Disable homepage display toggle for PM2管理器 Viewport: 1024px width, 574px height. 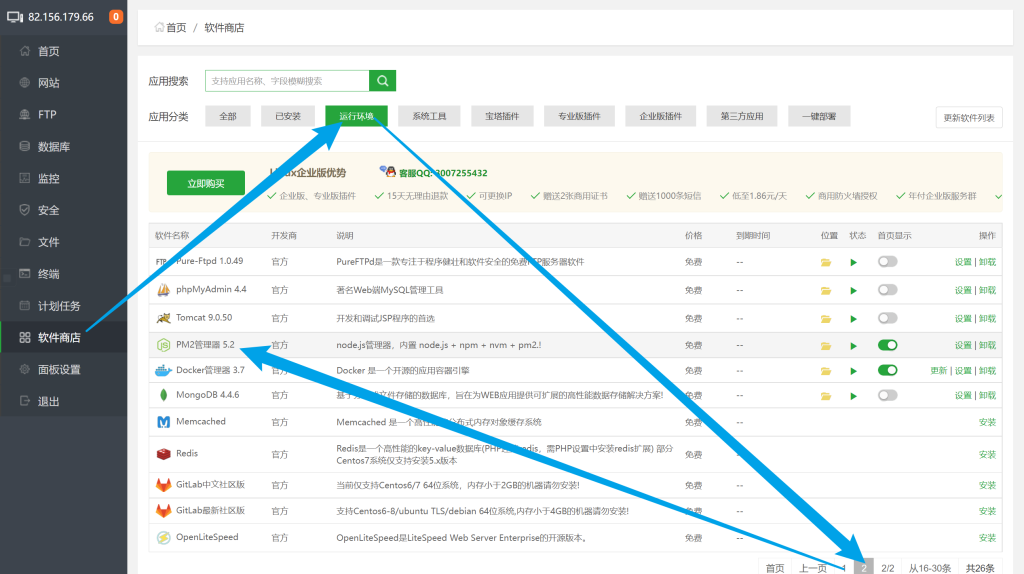coord(887,345)
